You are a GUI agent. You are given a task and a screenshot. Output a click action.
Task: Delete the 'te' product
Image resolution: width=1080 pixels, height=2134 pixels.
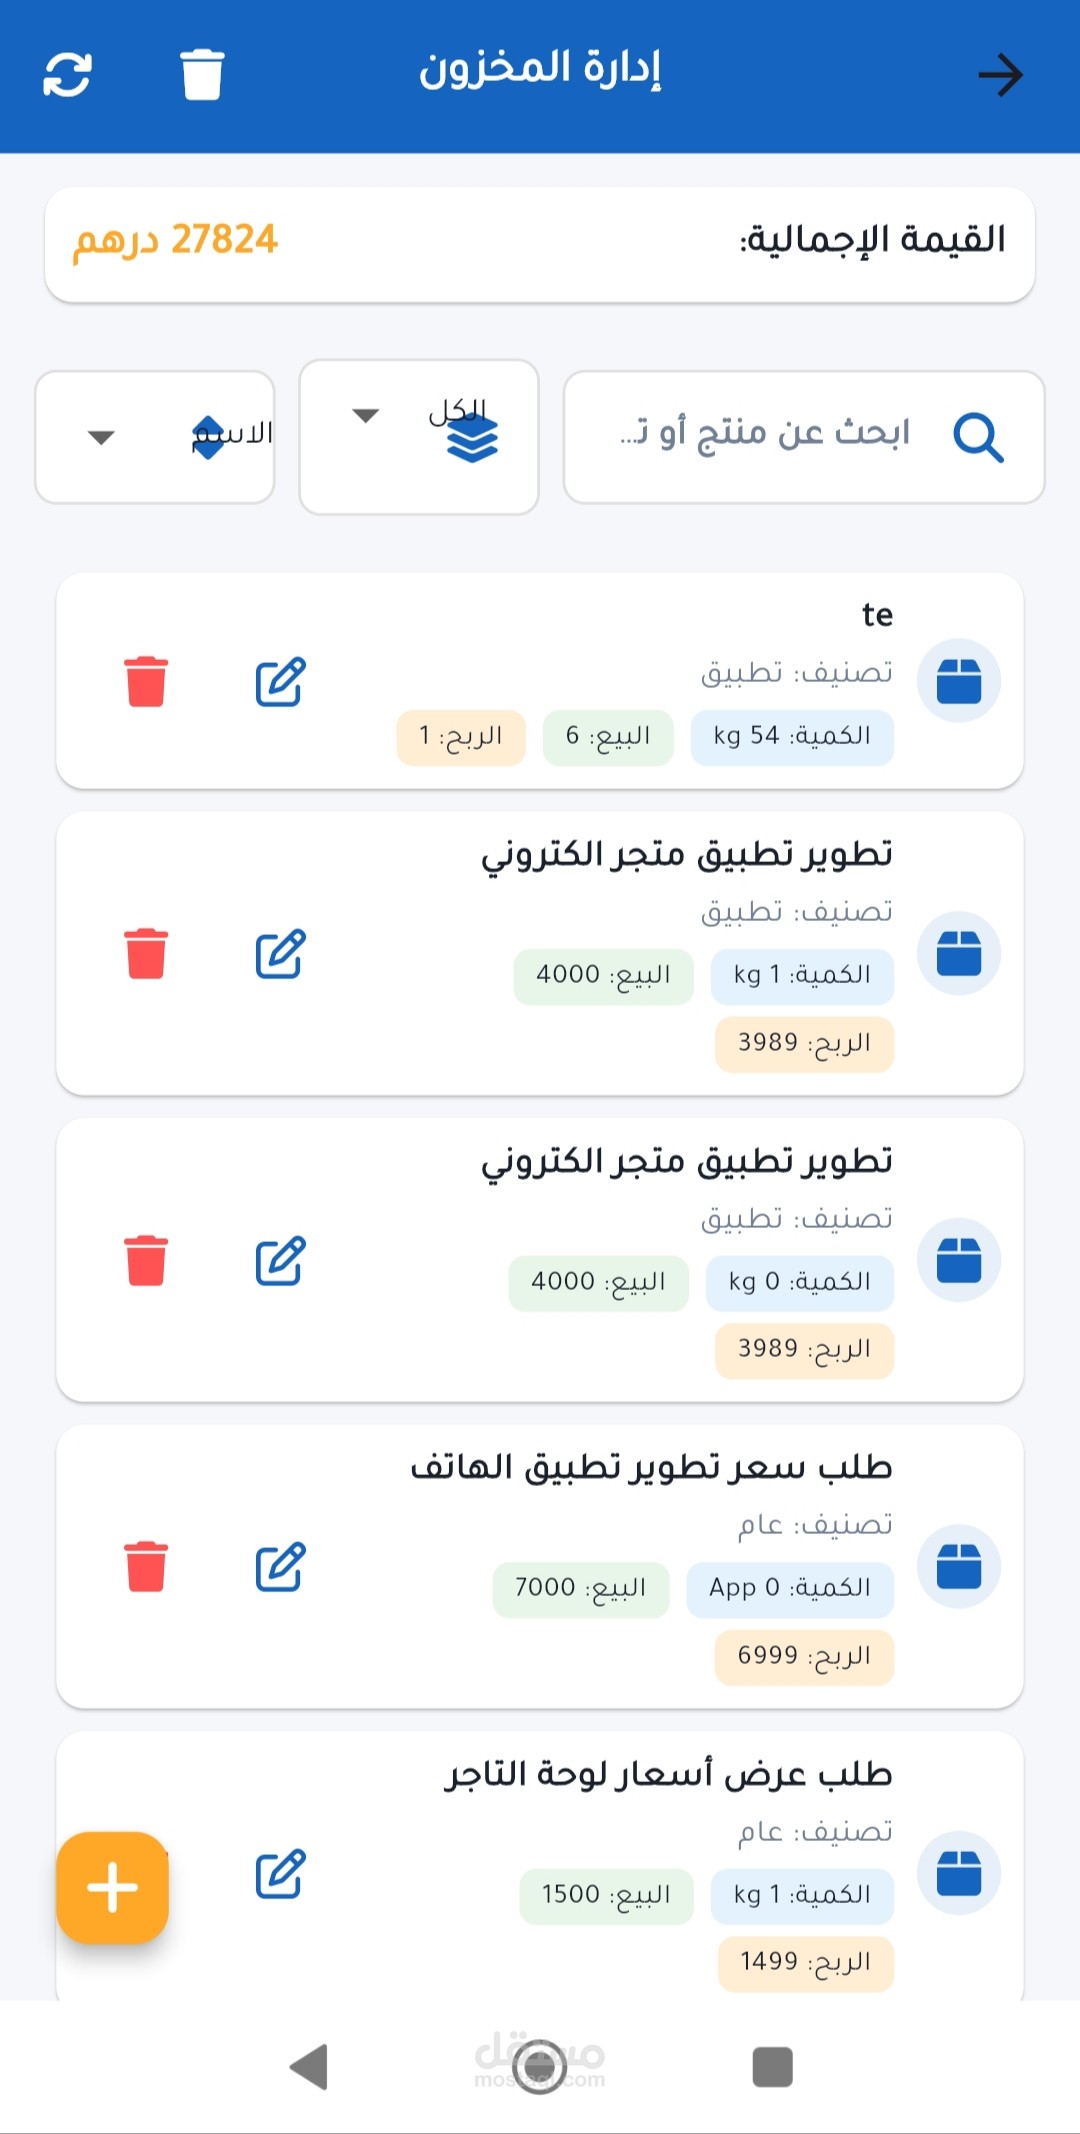pos(146,682)
